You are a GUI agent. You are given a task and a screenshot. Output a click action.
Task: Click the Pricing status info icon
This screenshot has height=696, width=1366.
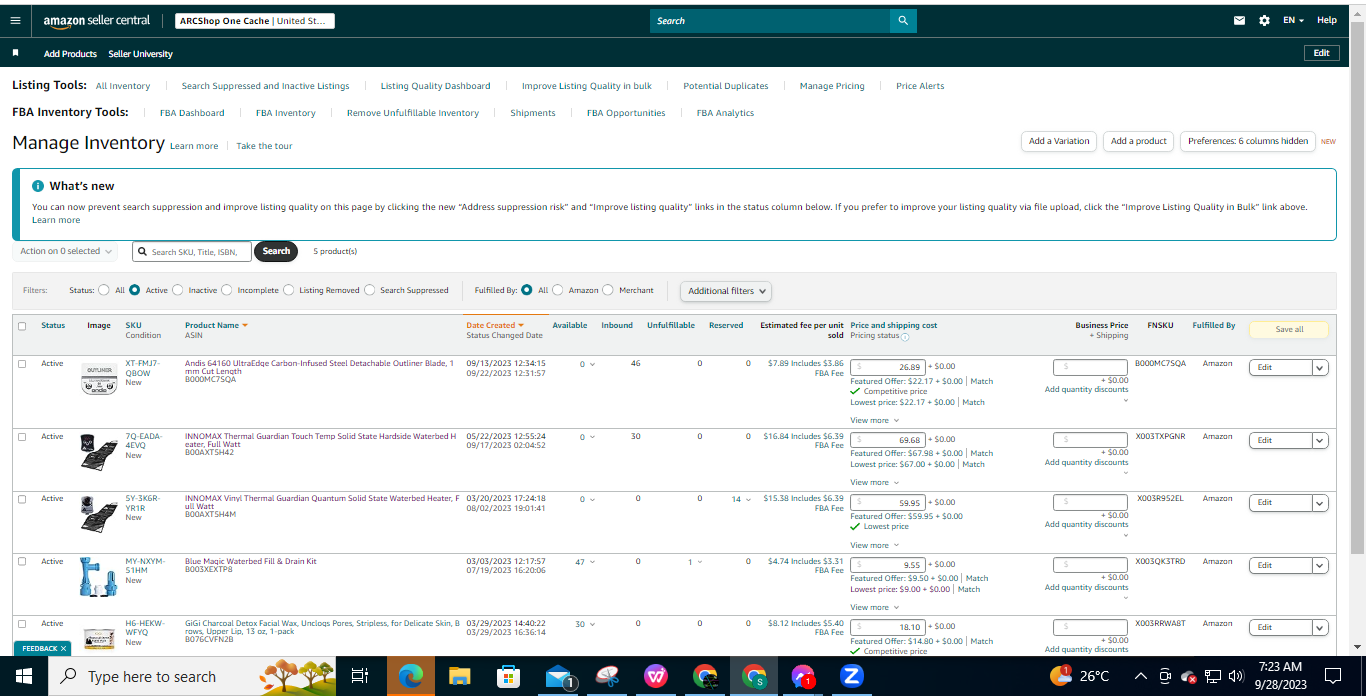tap(905, 336)
